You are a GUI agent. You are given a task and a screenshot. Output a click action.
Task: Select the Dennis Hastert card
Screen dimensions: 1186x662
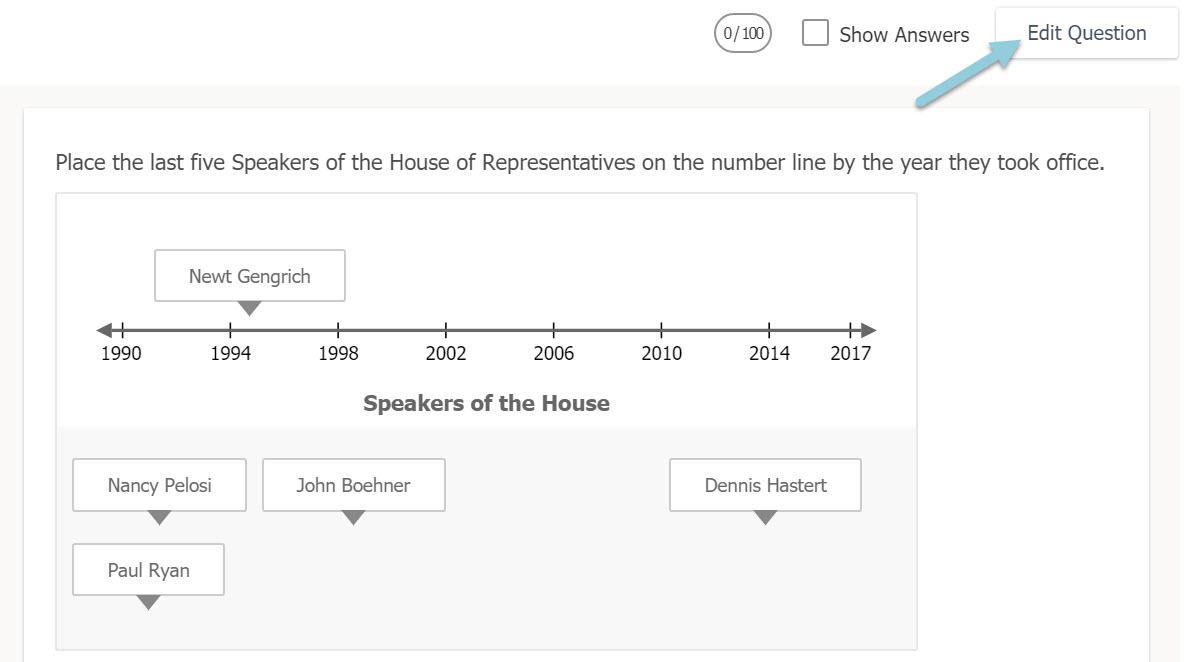765,485
